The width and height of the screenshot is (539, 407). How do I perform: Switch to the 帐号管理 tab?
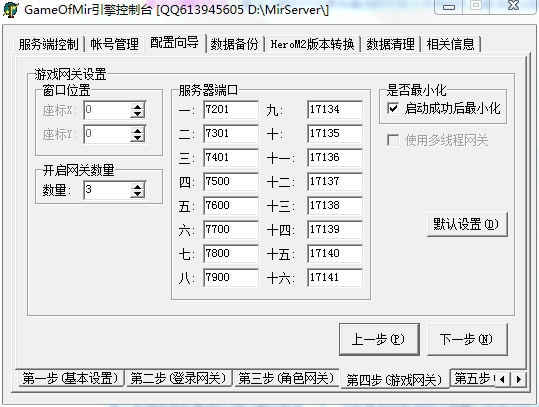point(114,44)
